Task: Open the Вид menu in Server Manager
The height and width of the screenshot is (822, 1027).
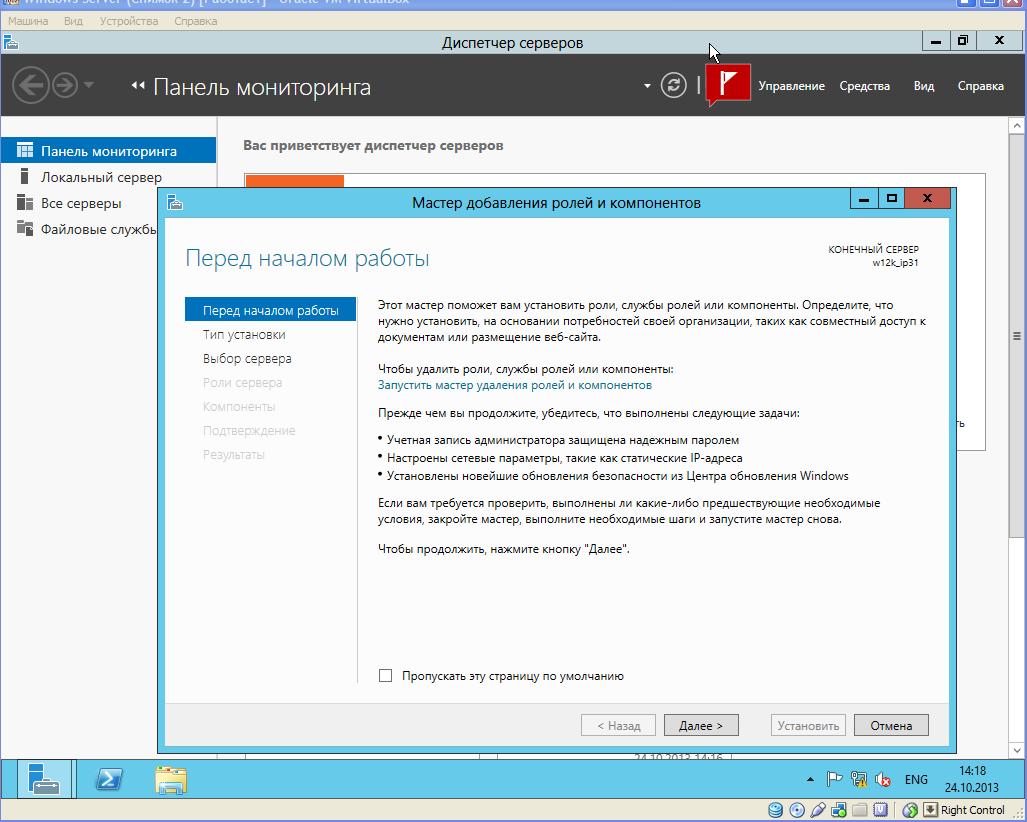Action: click(x=924, y=86)
